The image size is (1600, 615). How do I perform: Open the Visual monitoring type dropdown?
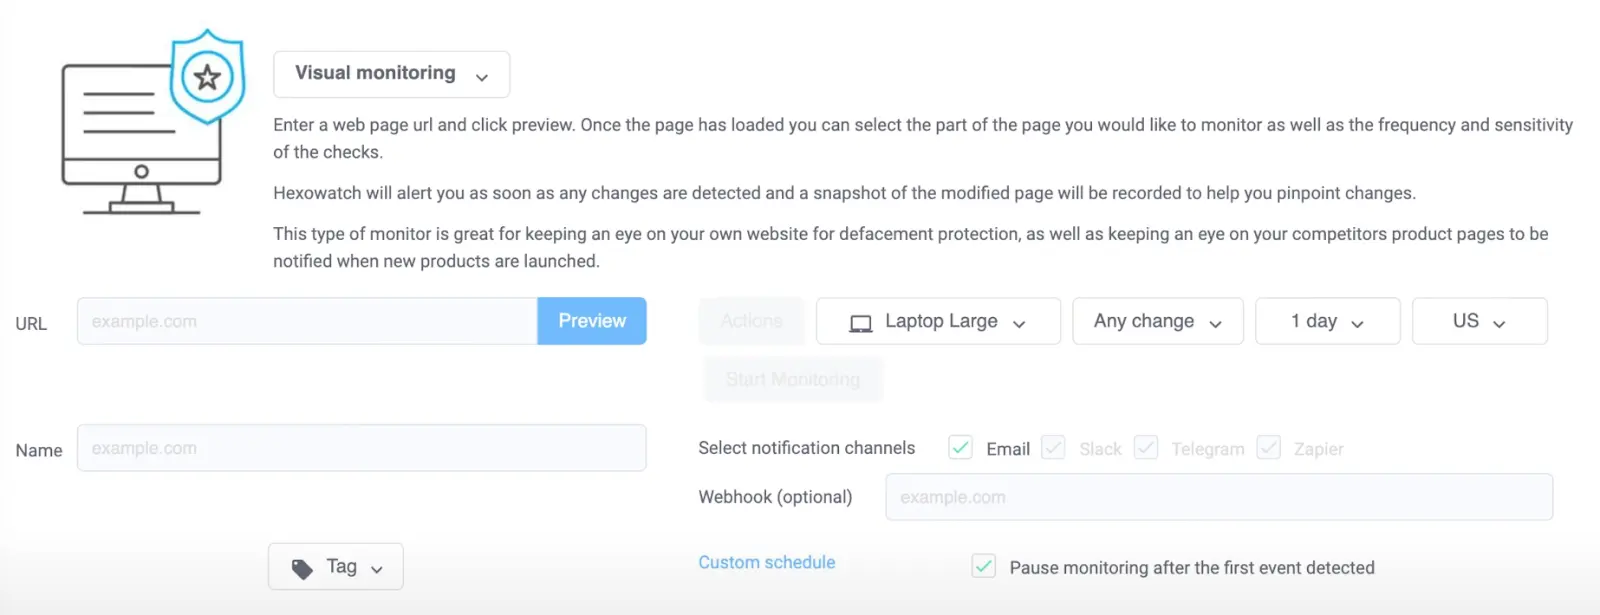coord(391,73)
